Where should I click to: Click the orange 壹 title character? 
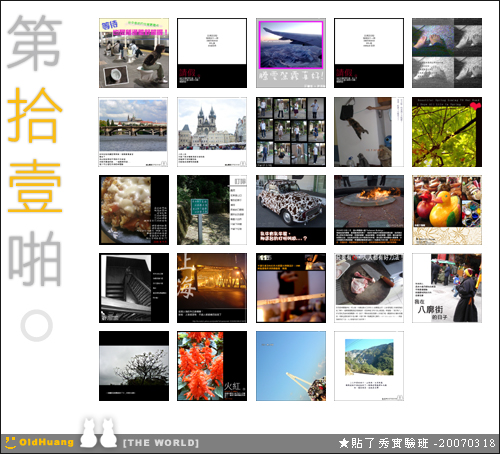click(35, 186)
